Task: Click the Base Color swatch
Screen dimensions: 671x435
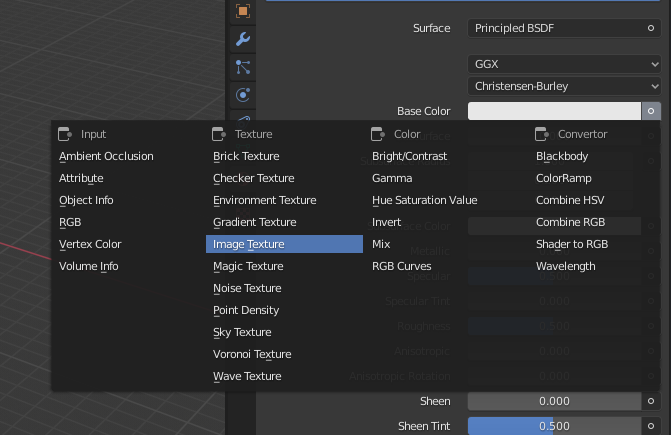Action: point(554,112)
